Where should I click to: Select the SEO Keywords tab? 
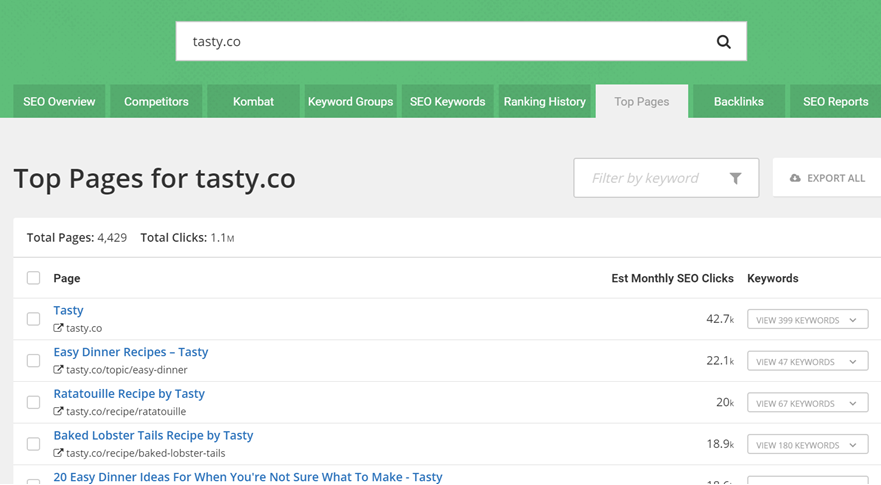pos(447,102)
